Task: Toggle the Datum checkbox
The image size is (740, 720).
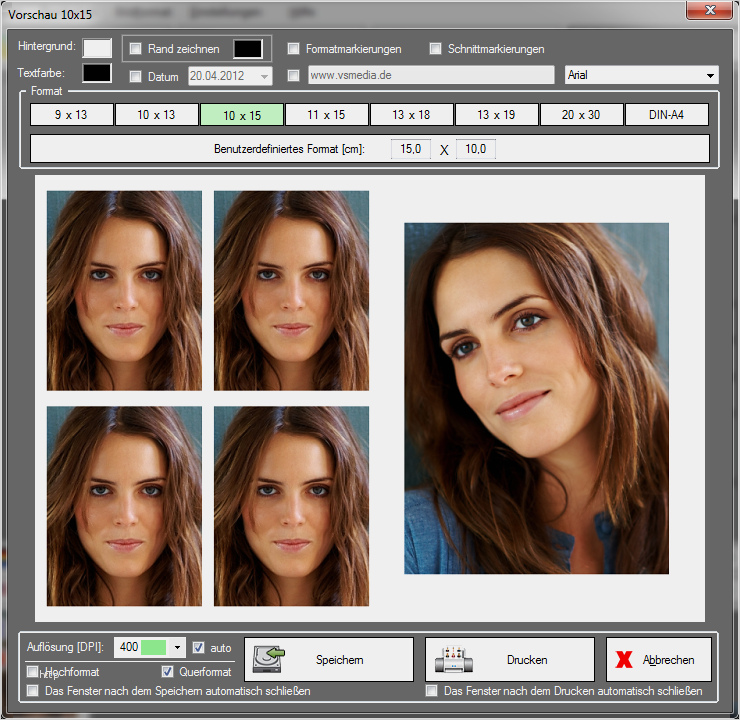Action: (136, 76)
